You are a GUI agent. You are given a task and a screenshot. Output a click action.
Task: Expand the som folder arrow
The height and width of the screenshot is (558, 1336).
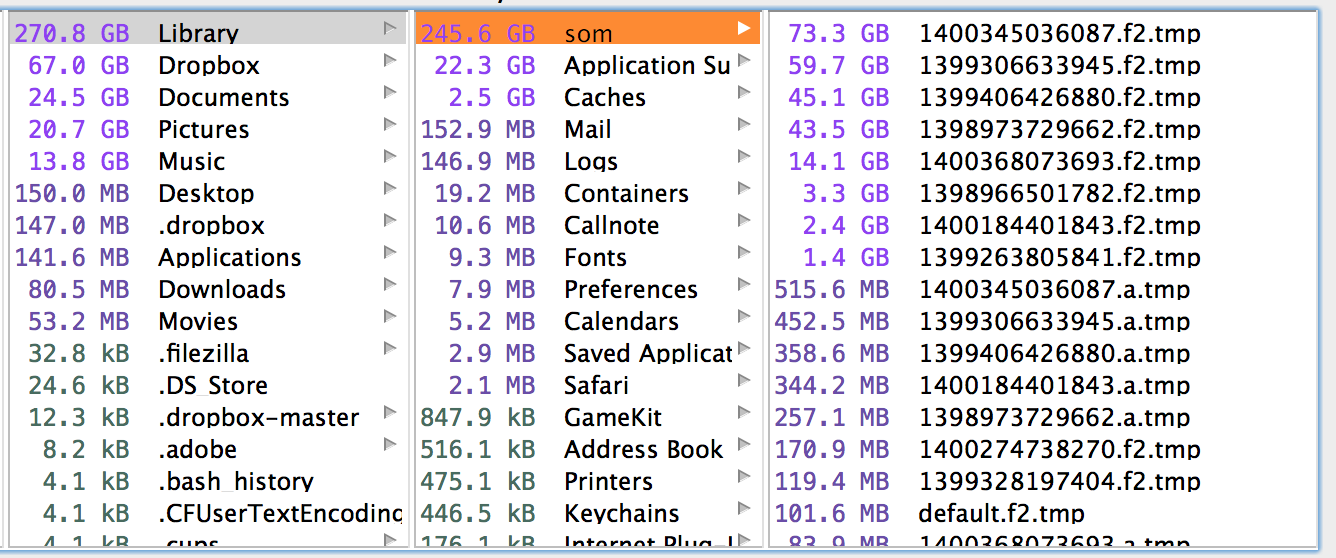744,30
